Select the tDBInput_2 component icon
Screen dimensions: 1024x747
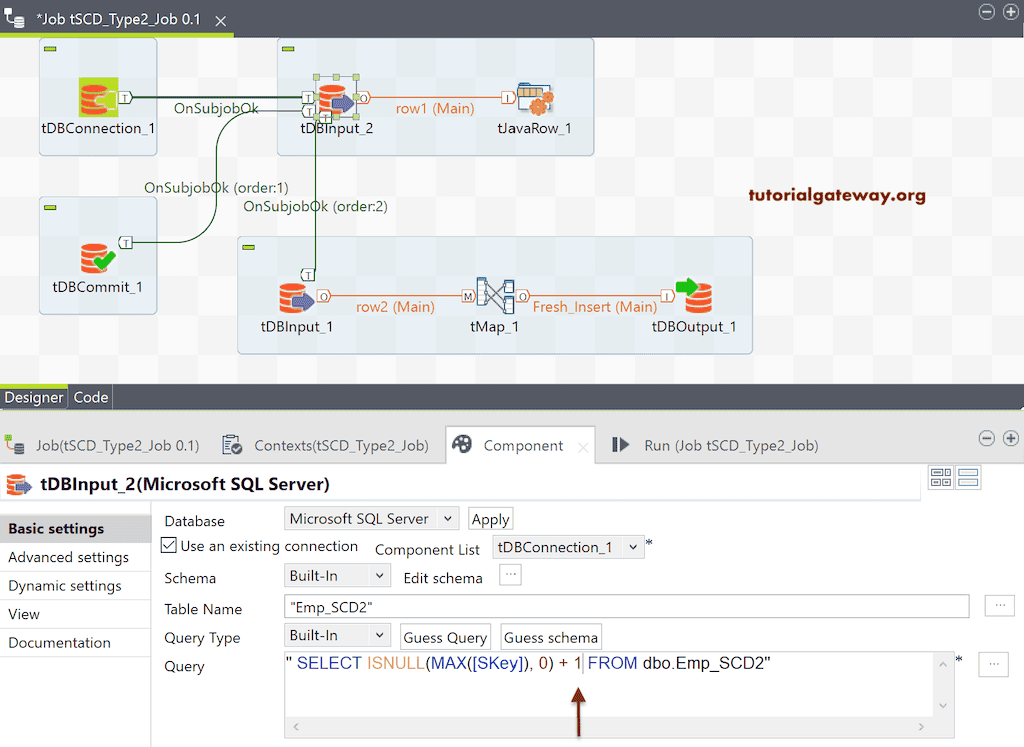[333, 100]
